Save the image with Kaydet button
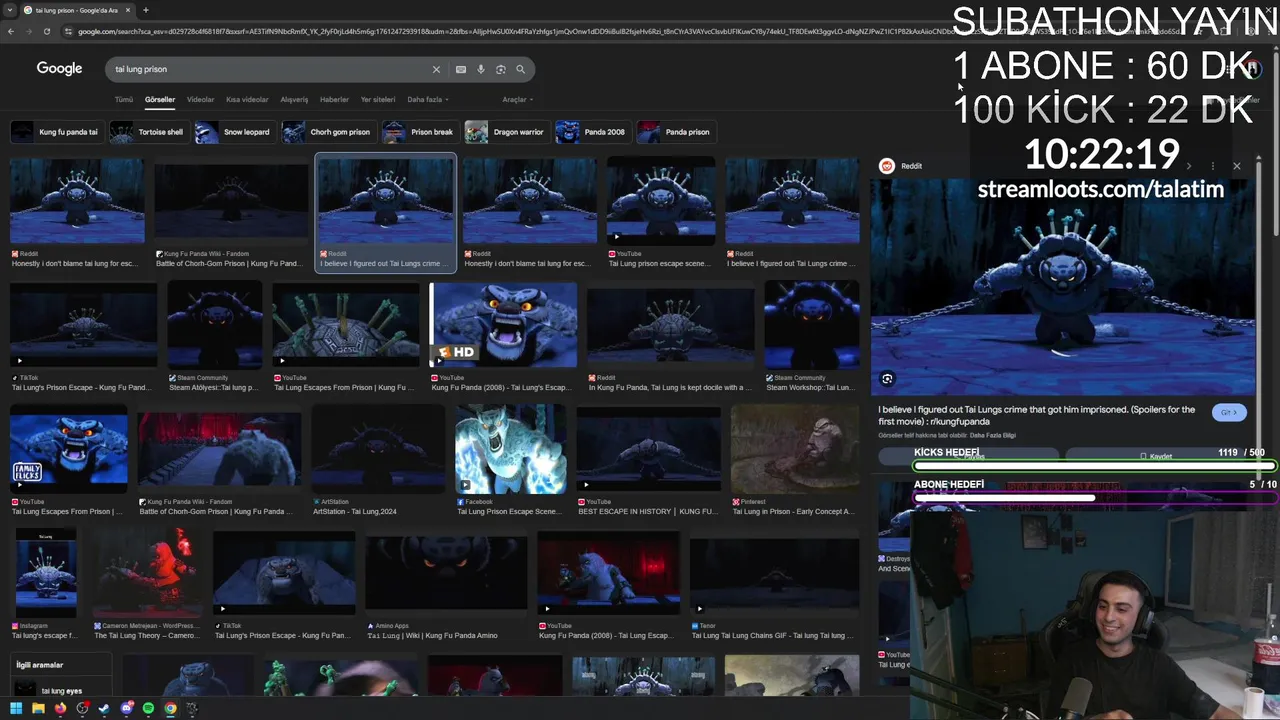Image resolution: width=1280 pixels, height=720 pixels. coord(1156,456)
